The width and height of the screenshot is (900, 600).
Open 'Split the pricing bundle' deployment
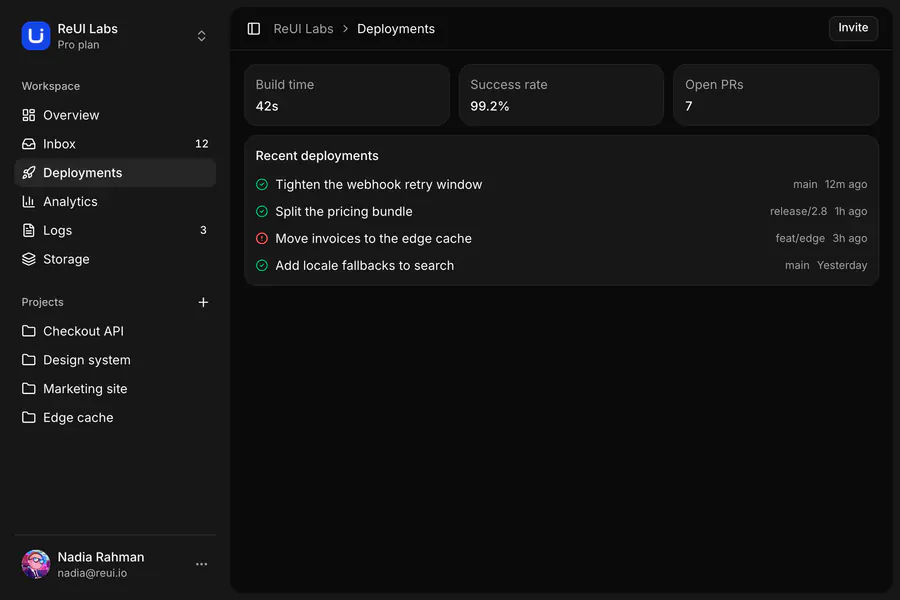click(561, 211)
